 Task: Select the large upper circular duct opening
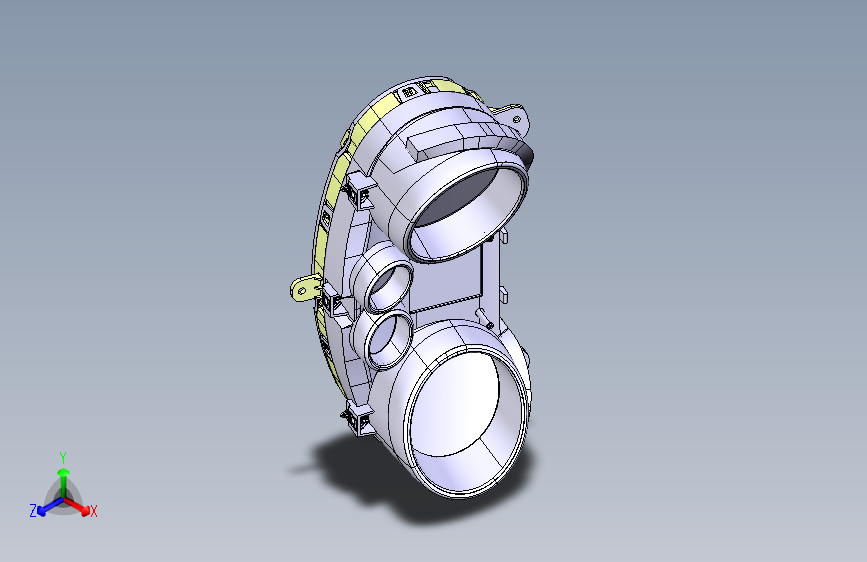[x=468, y=214]
